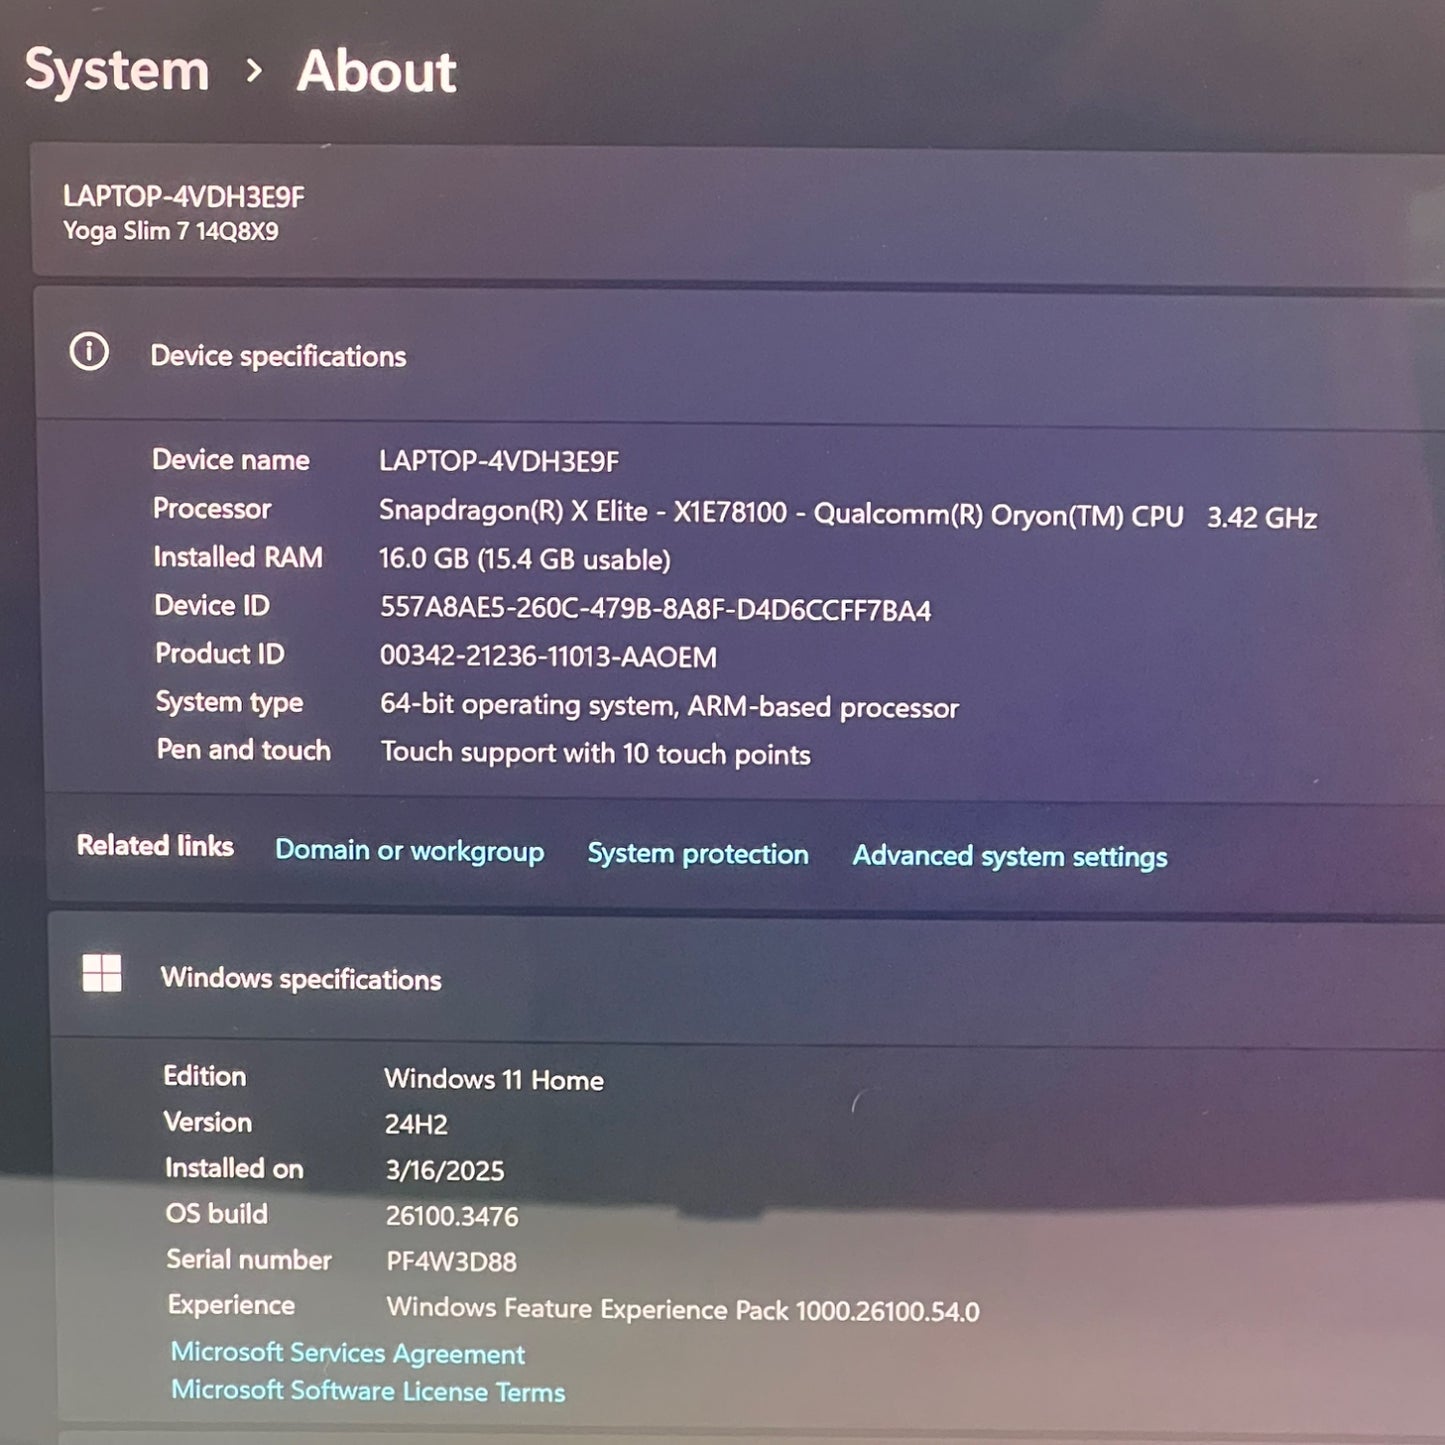1445x1445 pixels.
Task: Click the serial number PF4W3D88
Action: coord(451,1262)
